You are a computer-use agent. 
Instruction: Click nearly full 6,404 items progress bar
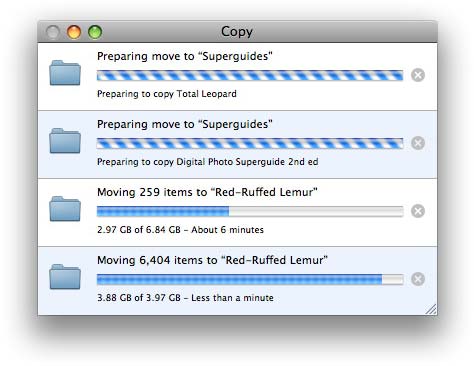tap(250, 279)
